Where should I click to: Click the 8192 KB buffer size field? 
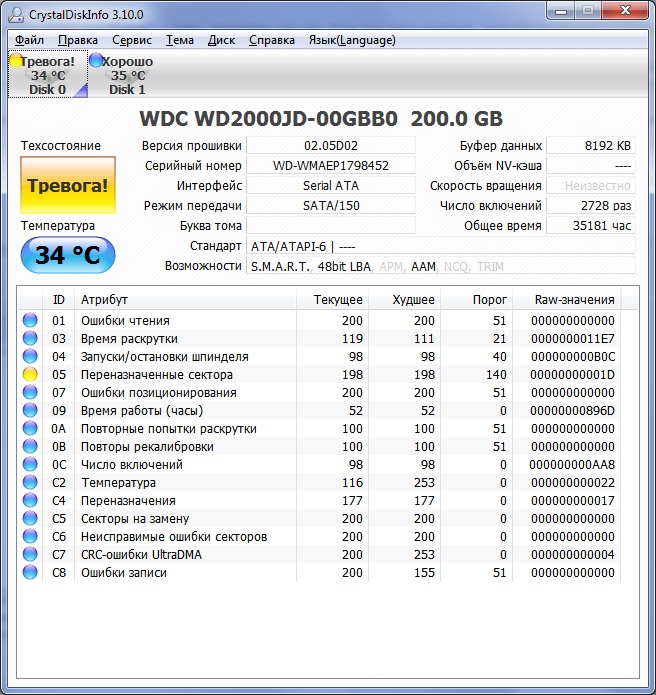[591, 145]
